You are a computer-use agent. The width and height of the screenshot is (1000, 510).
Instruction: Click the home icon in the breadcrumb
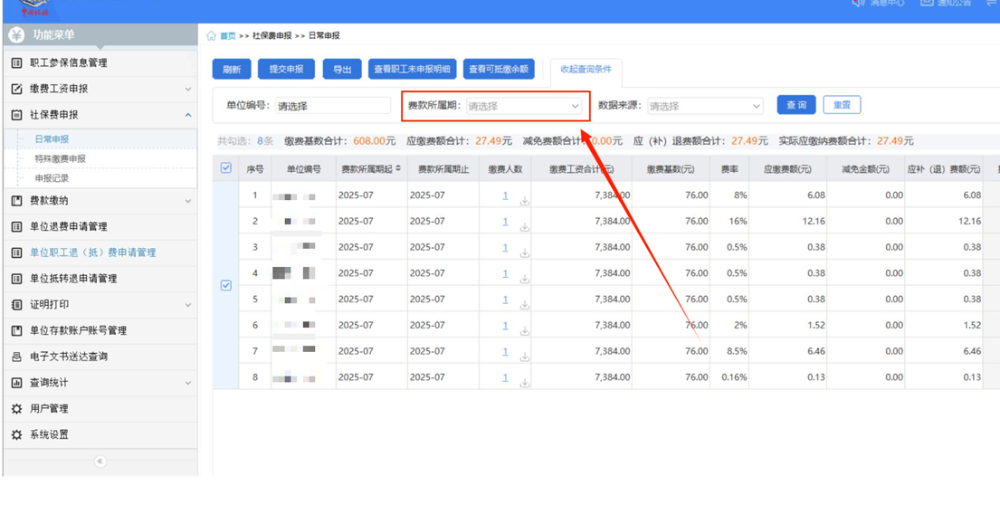click(x=211, y=36)
